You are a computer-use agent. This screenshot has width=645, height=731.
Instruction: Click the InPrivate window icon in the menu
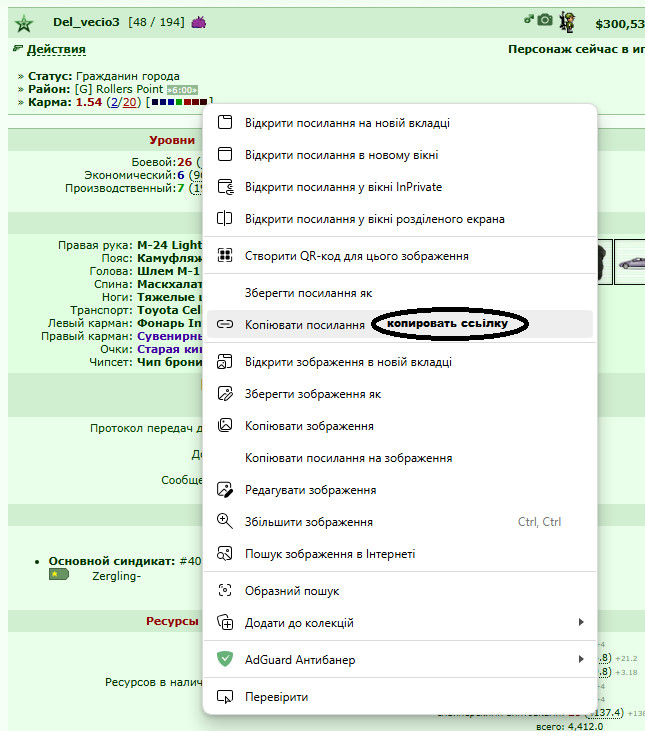point(226,186)
